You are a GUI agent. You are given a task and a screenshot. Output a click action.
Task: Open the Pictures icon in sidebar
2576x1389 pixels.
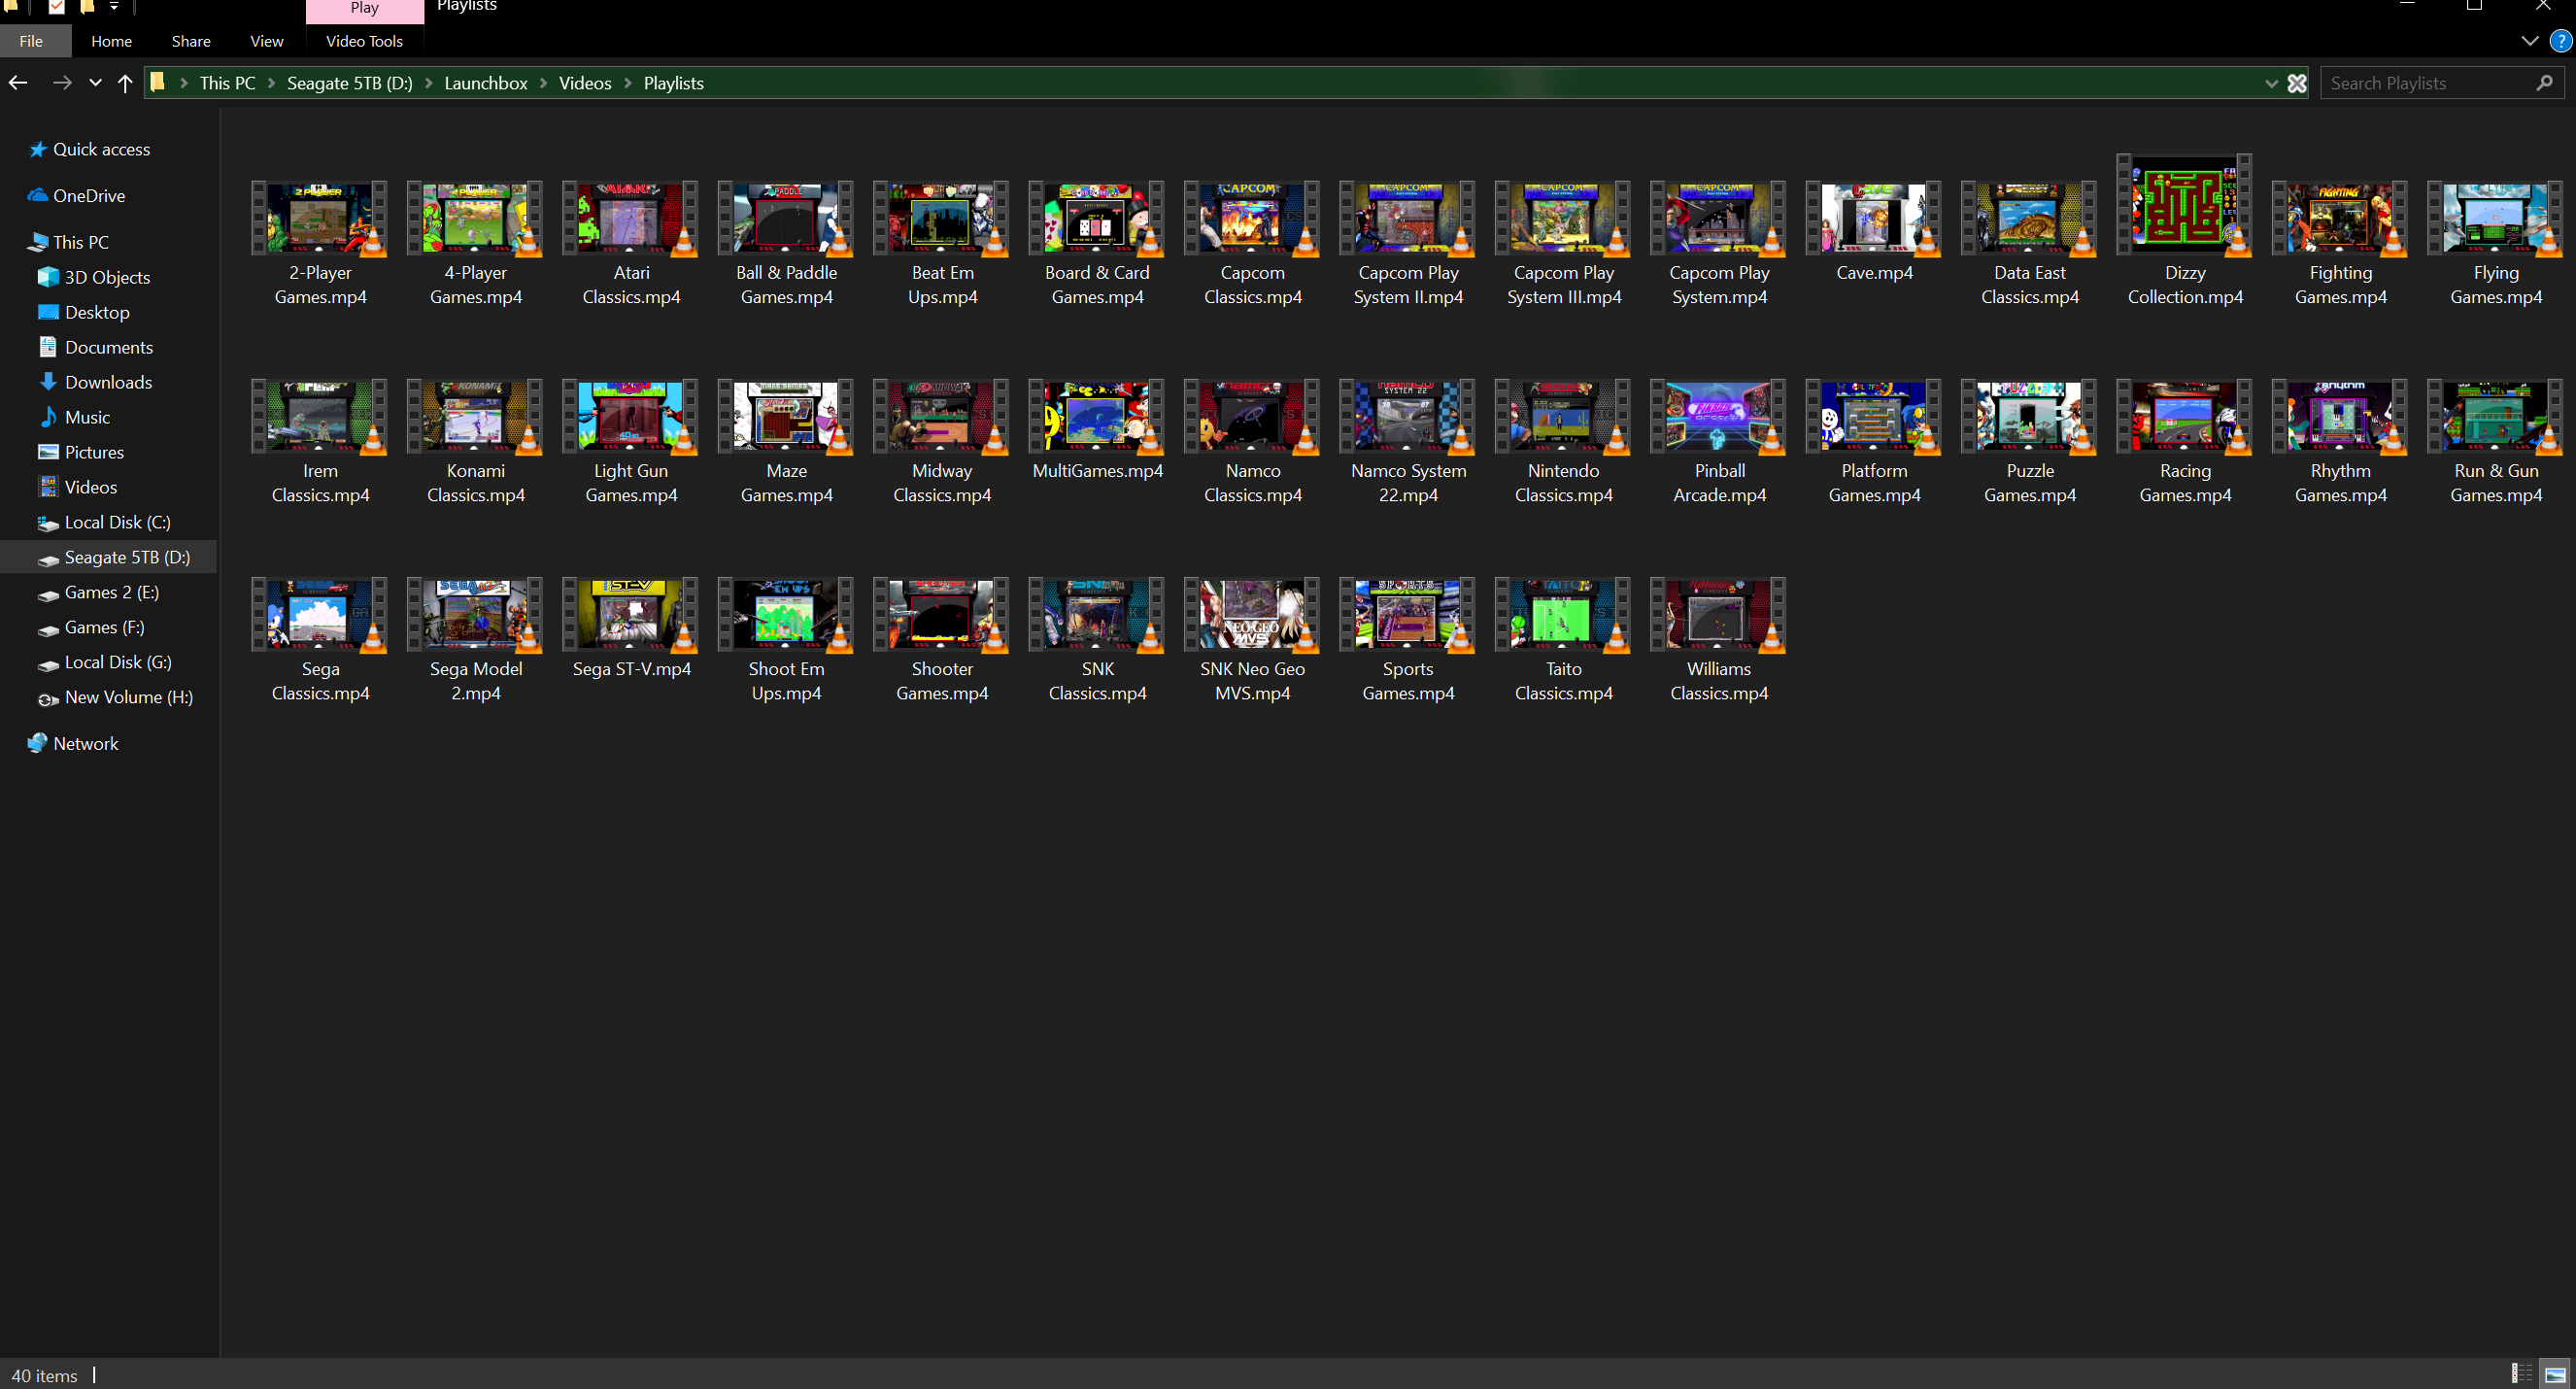(x=48, y=452)
